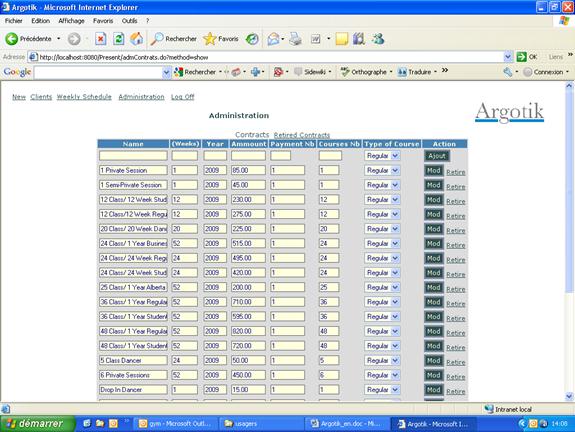
Task: Open the Retired Contracts link
Action: pos(301,135)
